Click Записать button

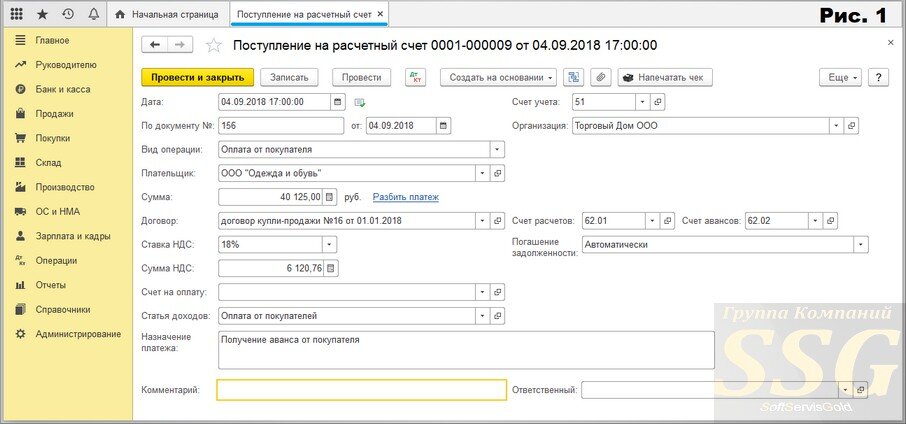289,77
